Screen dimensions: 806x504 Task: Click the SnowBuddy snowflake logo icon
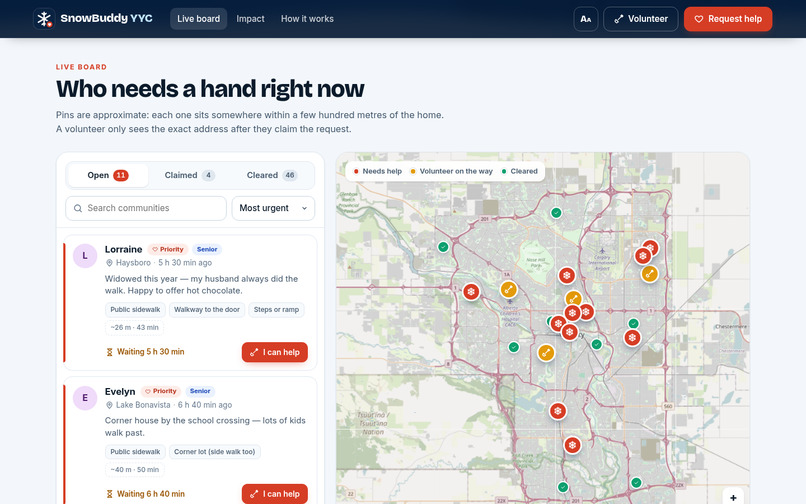(44, 19)
